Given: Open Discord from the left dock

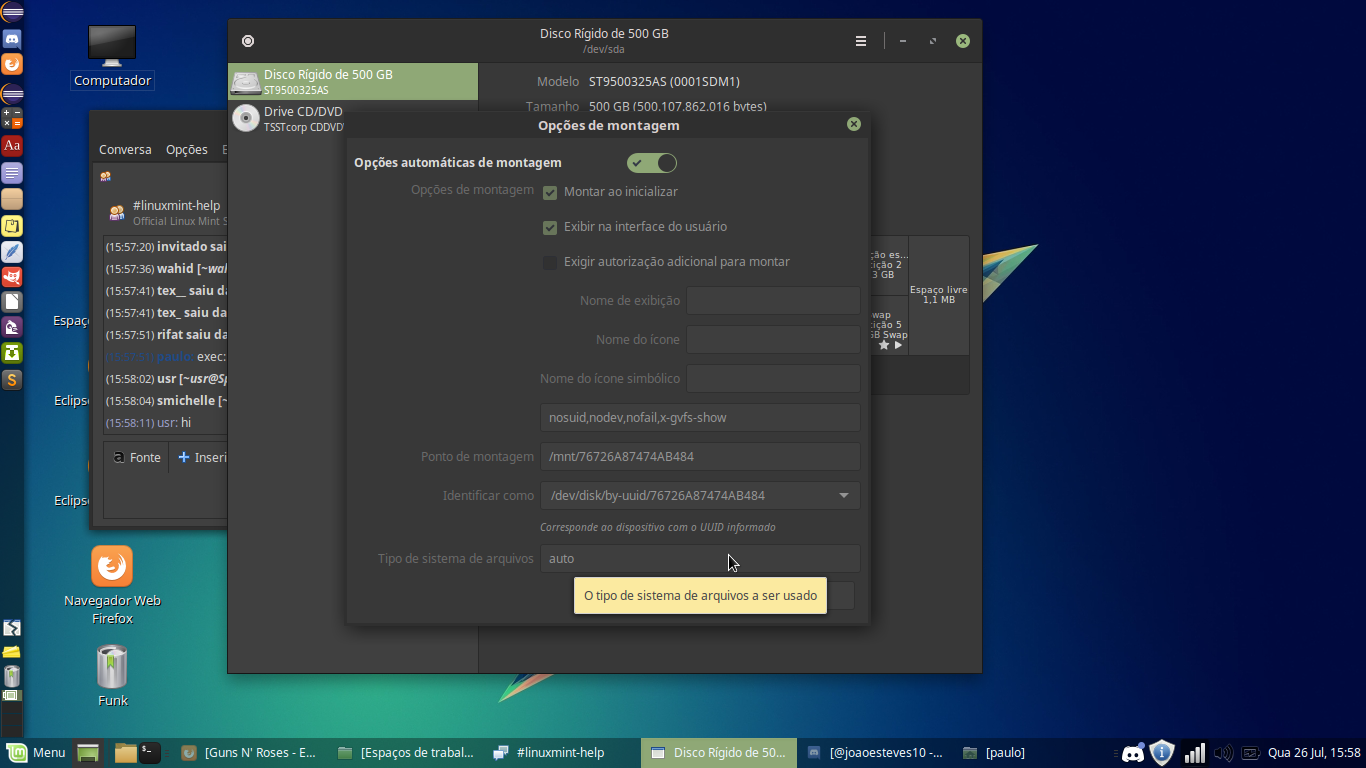Looking at the screenshot, I should click(x=12, y=40).
